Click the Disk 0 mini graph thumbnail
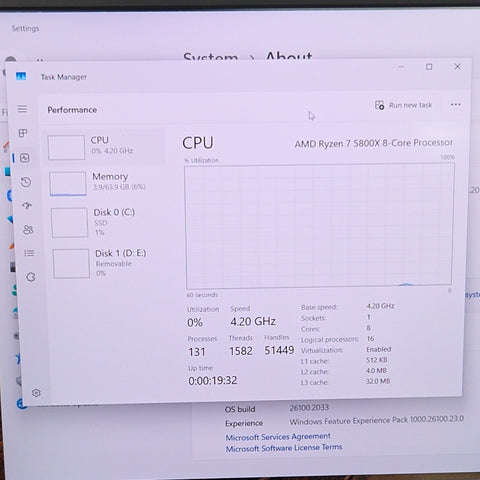Image resolution: width=480 pixels, height=480 pixels. [x=69, y=222]
